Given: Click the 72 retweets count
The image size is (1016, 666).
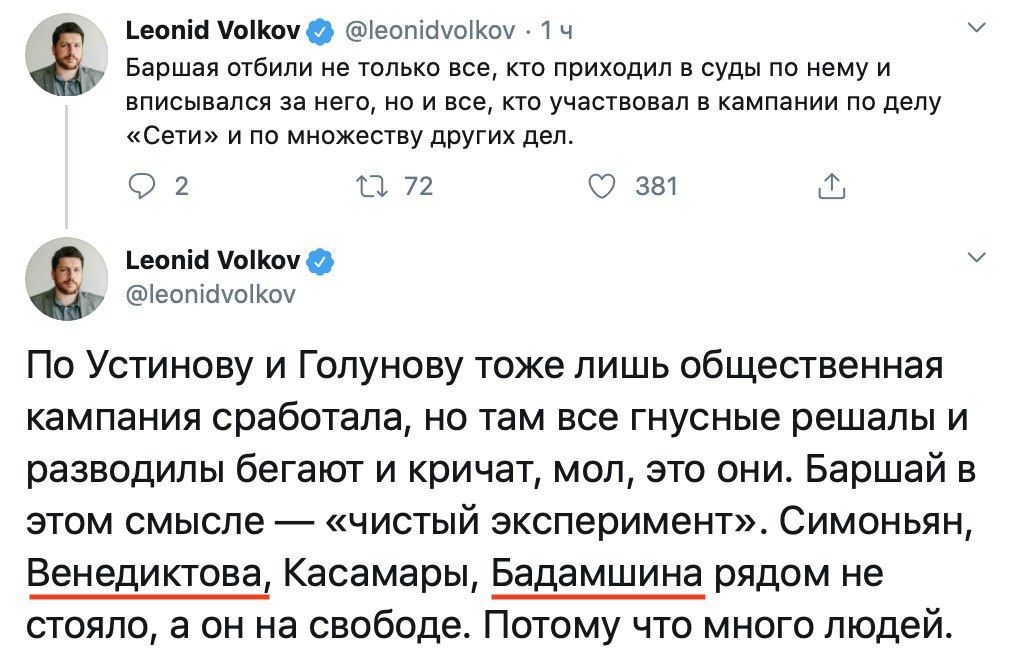Looking at the screenshot, I should pos(417,186).
